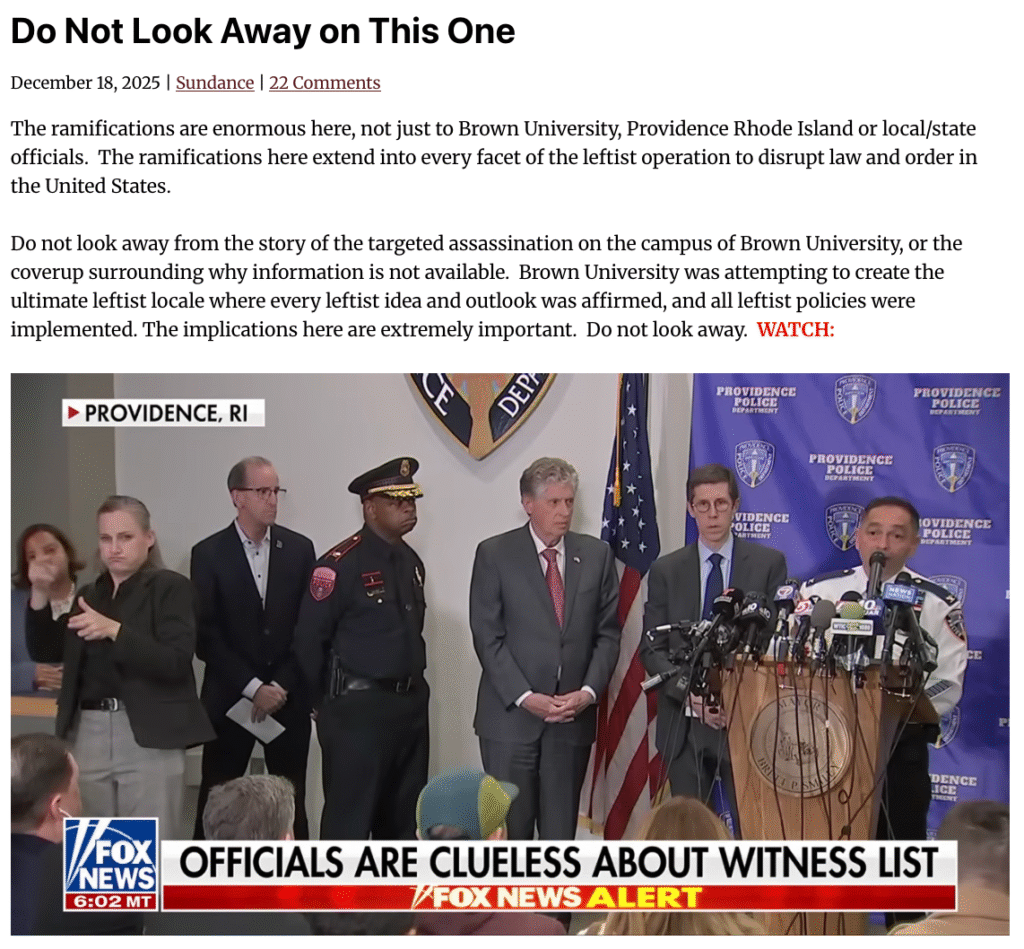The image size is (1024, 949).
Task: Click the 6:02 MT time box
Action: point(111,902)
